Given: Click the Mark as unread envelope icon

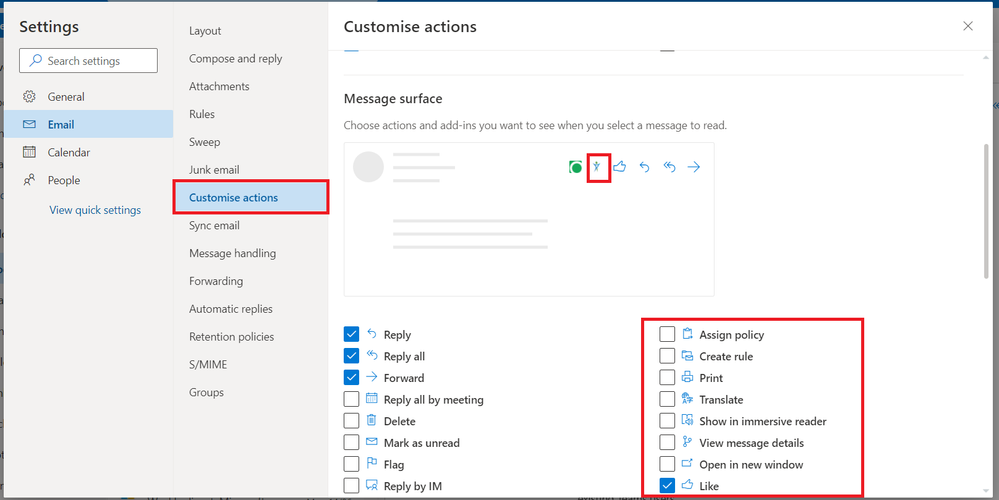Looking at the screenshot, I should (x=372, y=443).
